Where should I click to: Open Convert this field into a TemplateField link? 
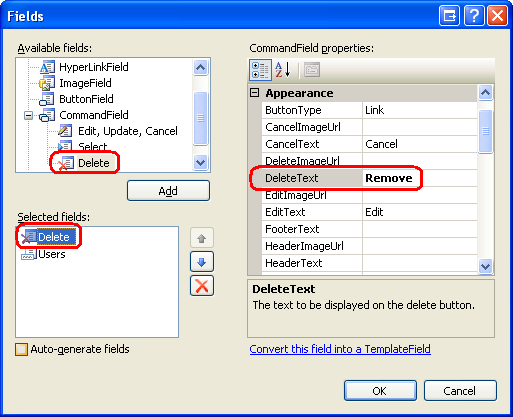pos(340,349)
